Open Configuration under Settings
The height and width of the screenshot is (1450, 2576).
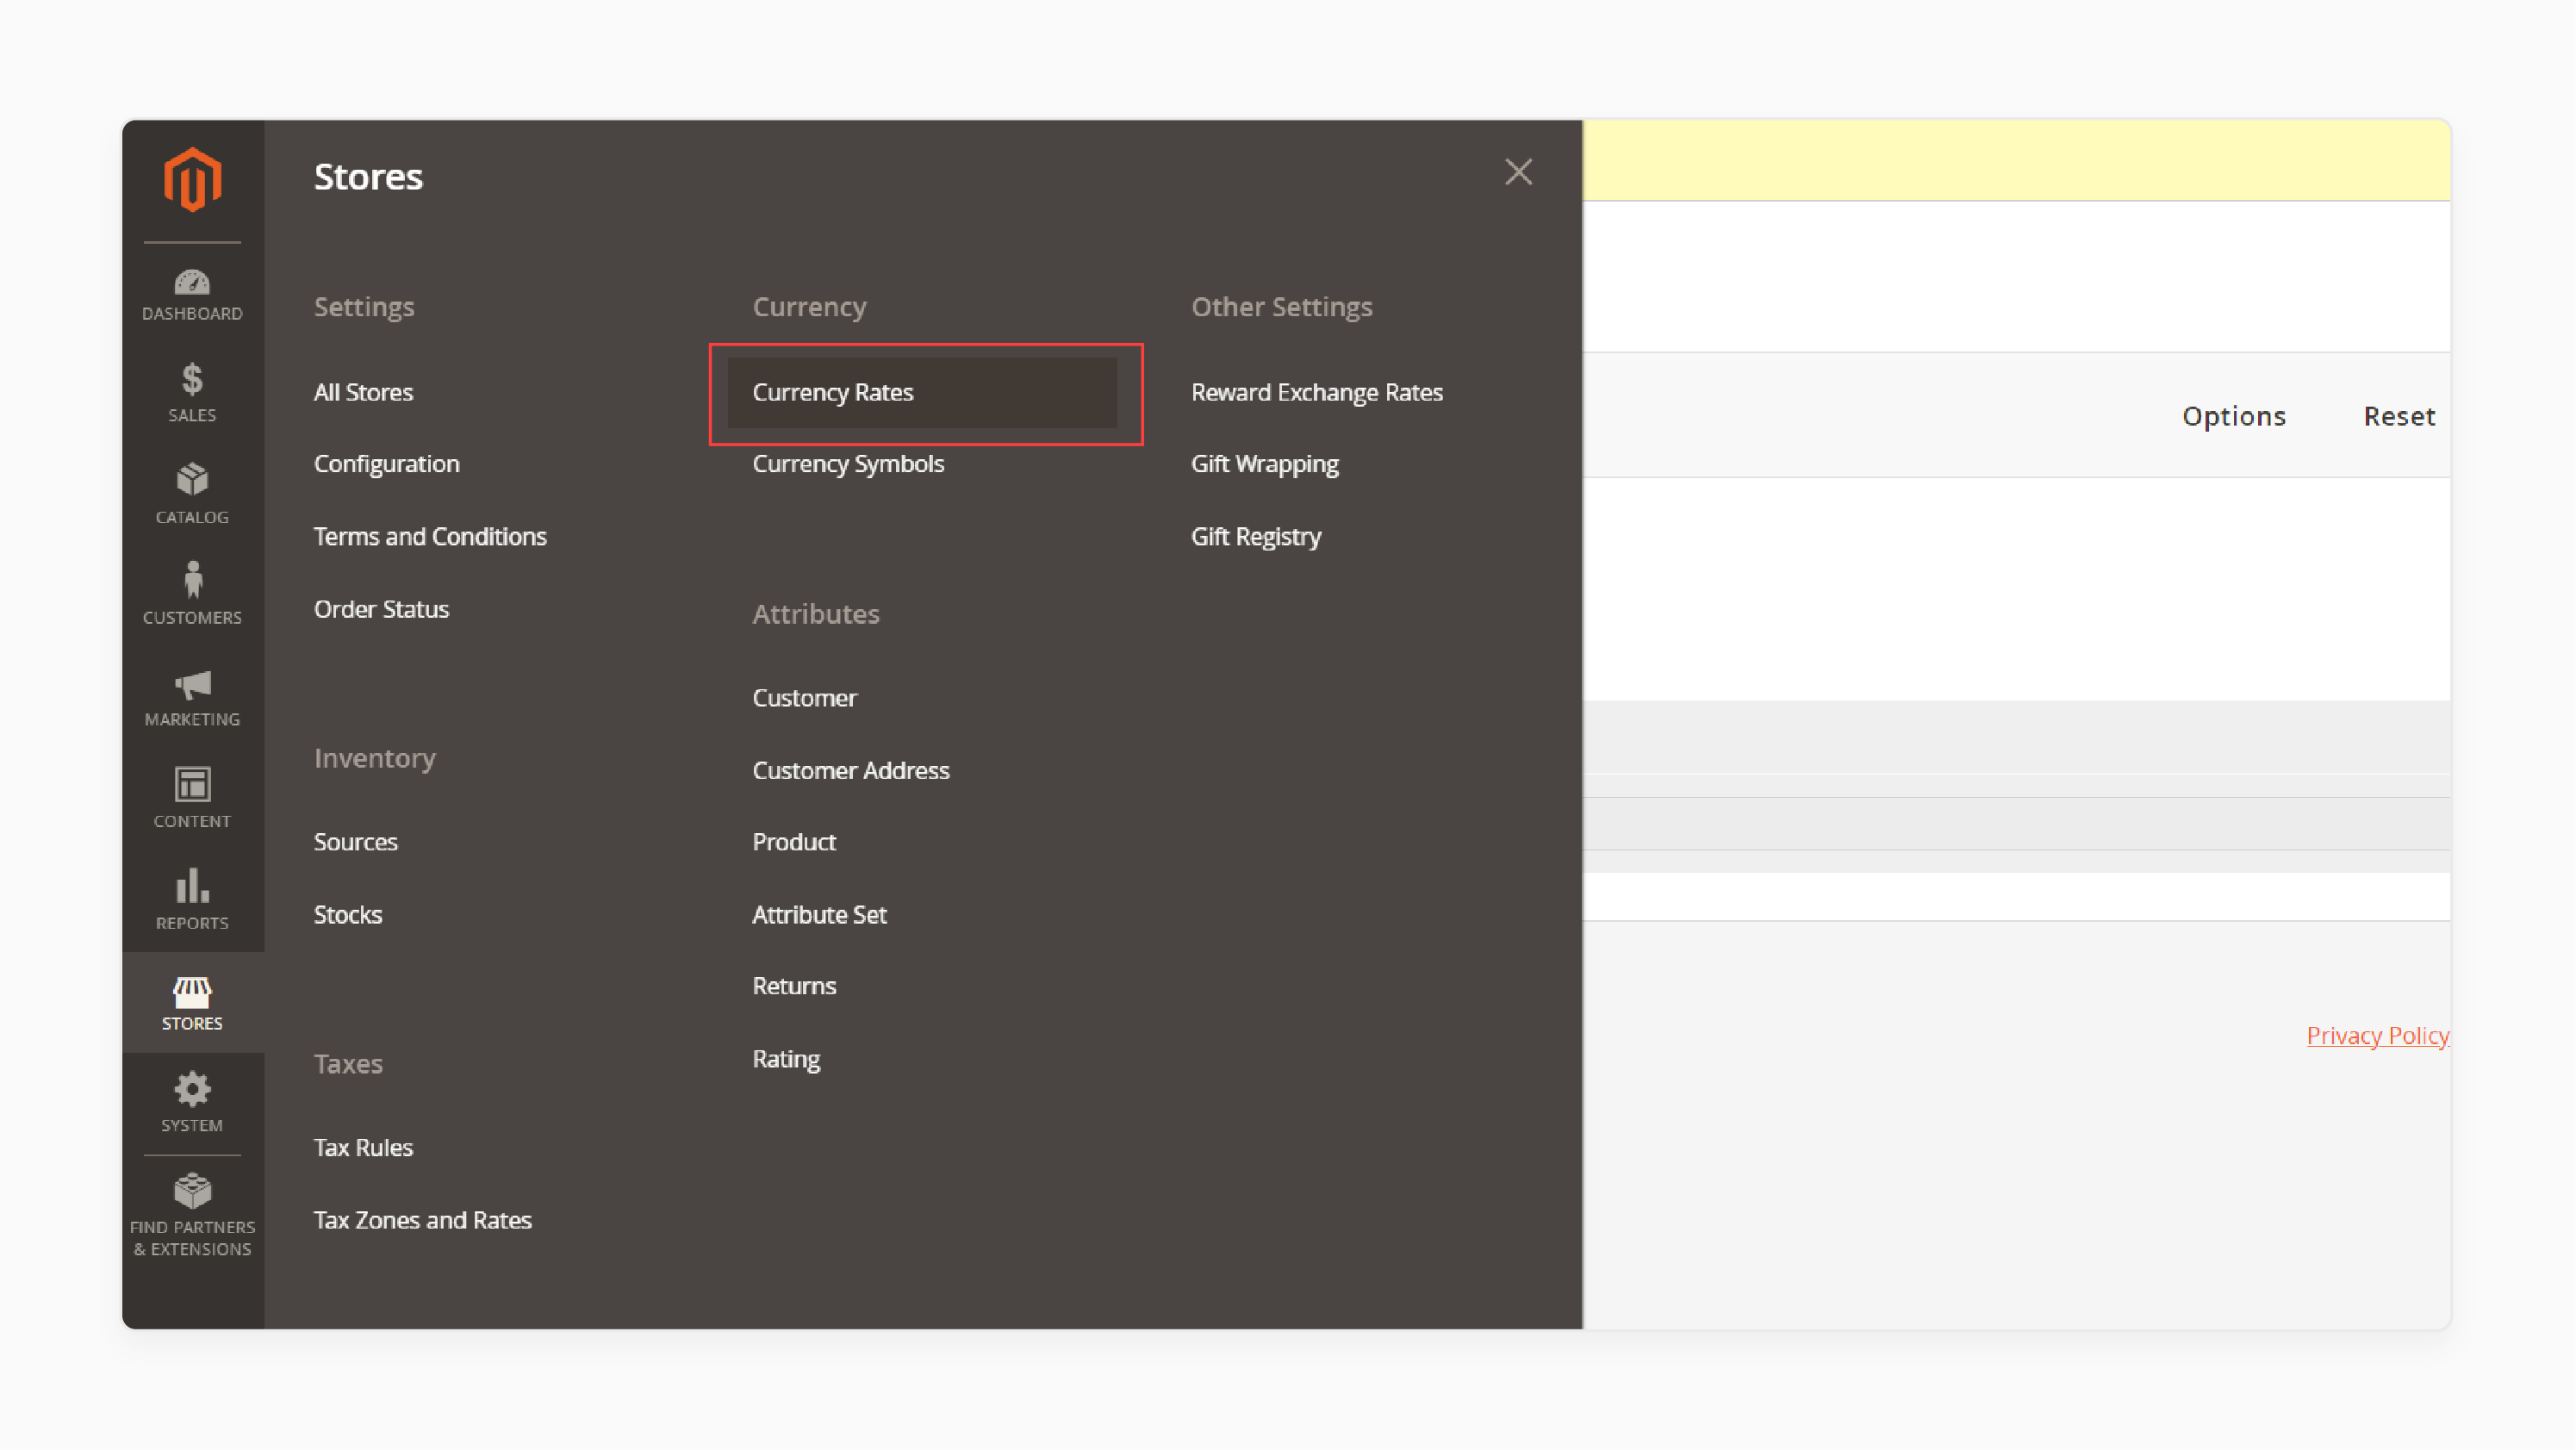pyautogui.click(x=386, y=464)
